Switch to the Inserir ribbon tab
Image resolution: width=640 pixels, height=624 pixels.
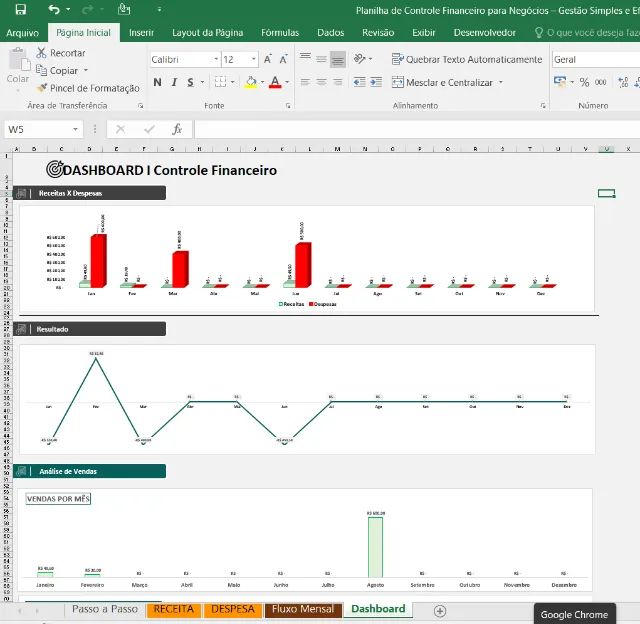(141, 33)
